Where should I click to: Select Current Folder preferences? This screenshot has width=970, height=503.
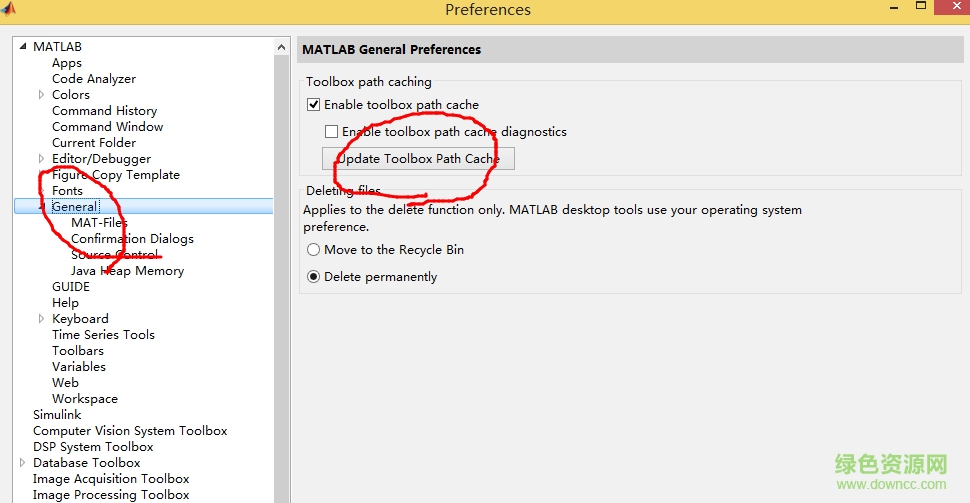point(94,143)
